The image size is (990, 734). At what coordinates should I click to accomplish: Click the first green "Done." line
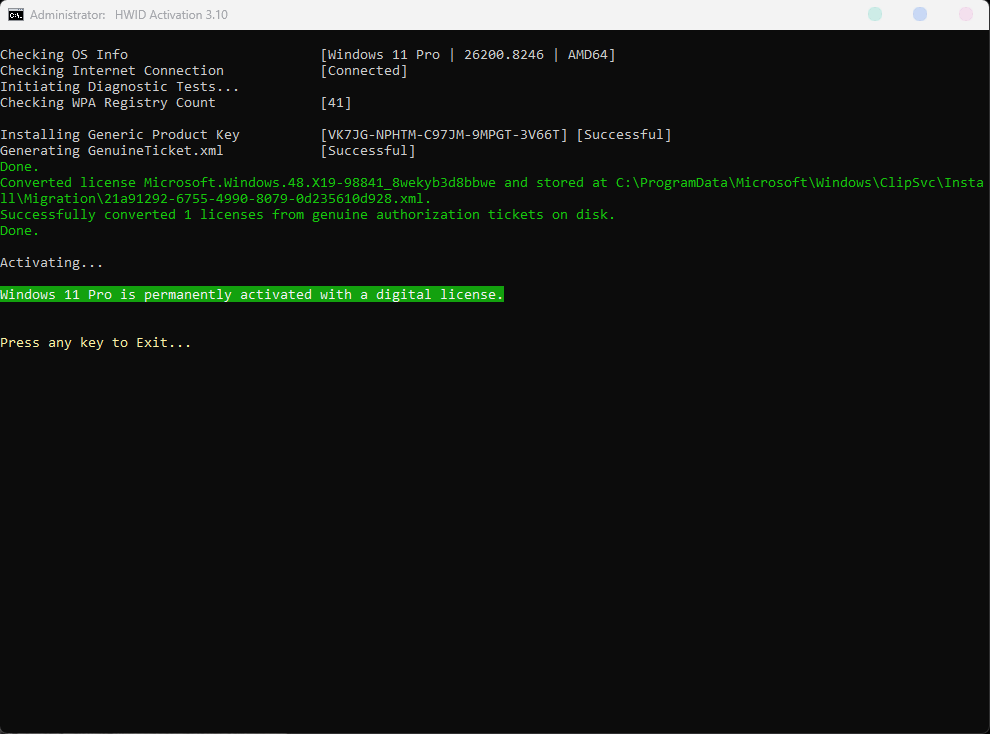tap(20, 167)
